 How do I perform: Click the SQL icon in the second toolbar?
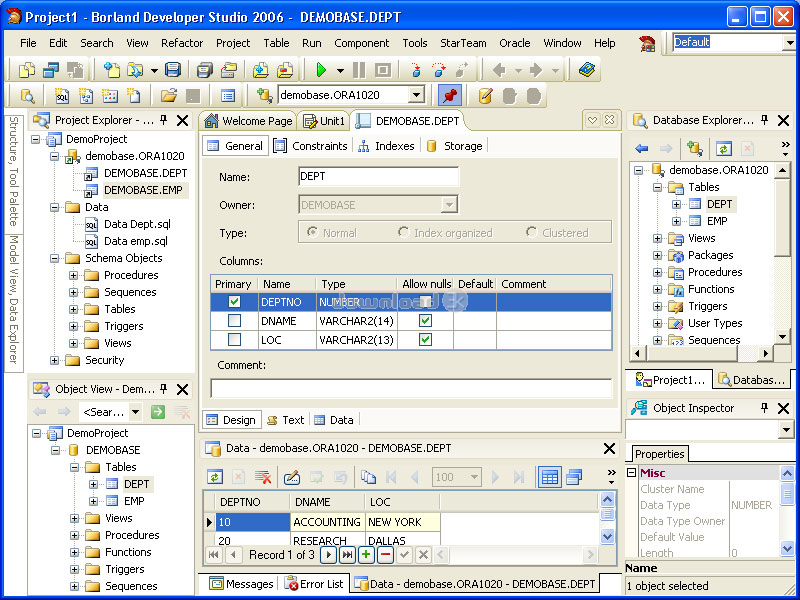point(62,95)
